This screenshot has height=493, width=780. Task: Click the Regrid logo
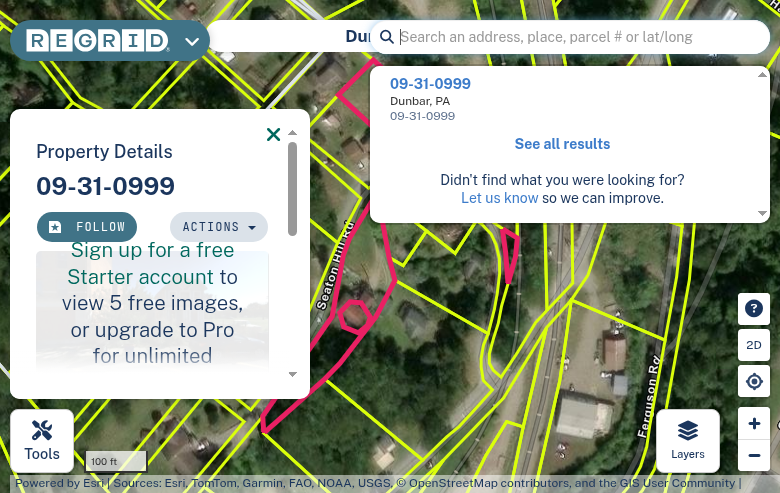[x=98, y=41]
